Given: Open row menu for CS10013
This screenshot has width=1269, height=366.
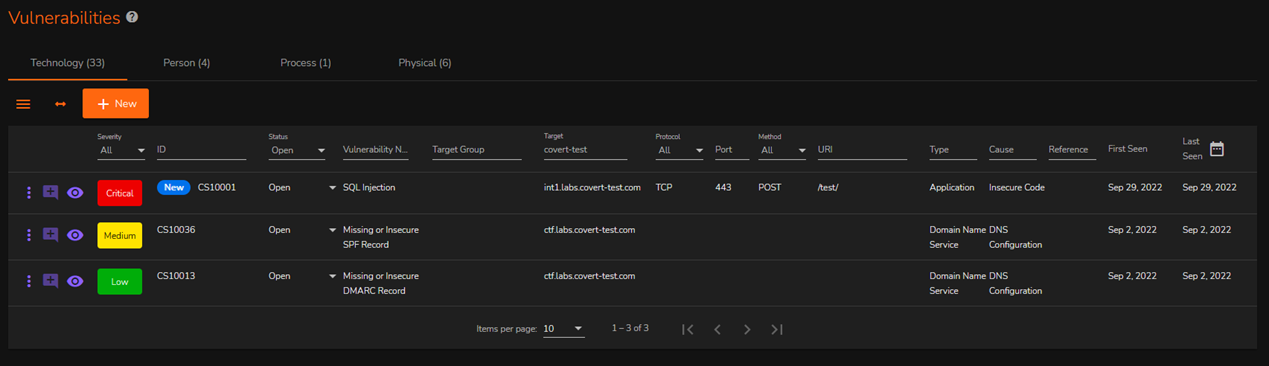Looking at the screenshot, I should 28,281.
